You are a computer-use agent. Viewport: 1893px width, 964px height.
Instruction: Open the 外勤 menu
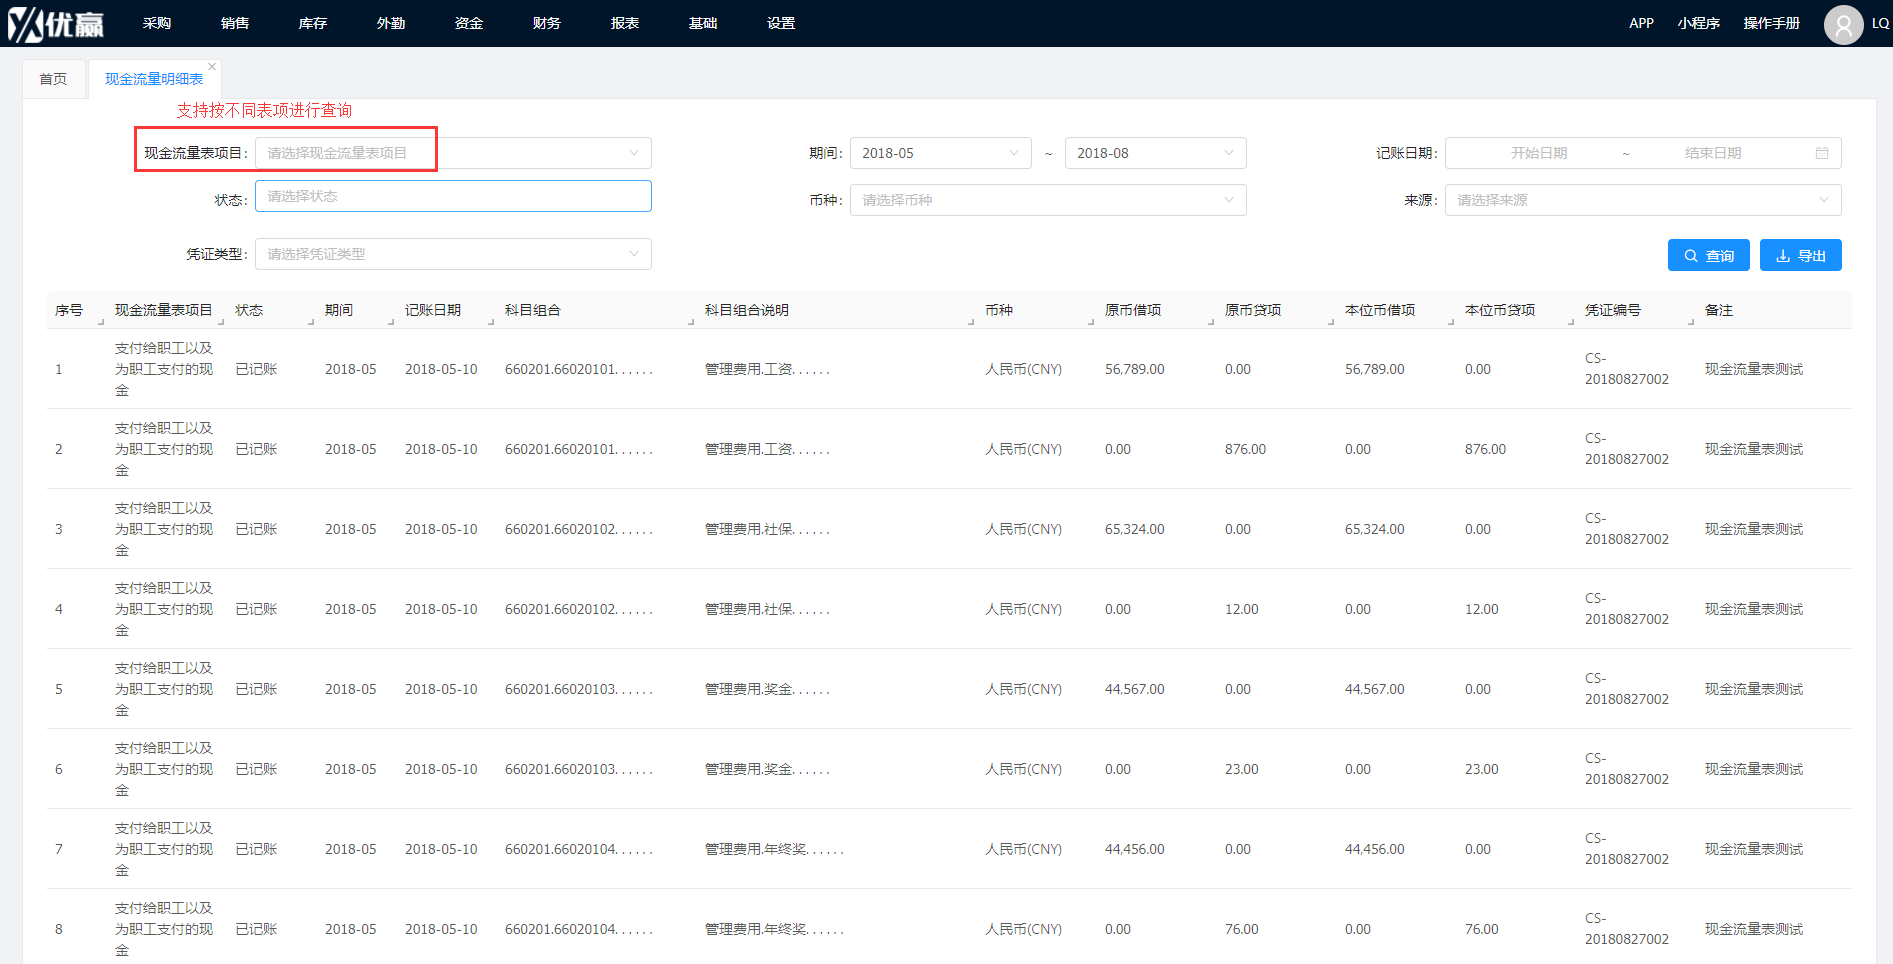(391, 23)
